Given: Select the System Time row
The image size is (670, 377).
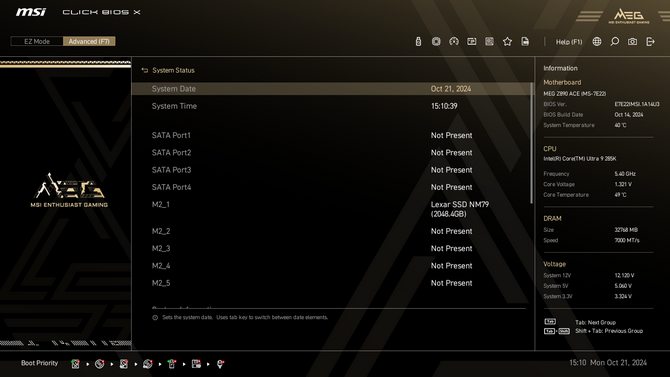Looking at the screenshot, I should point(331,106).
